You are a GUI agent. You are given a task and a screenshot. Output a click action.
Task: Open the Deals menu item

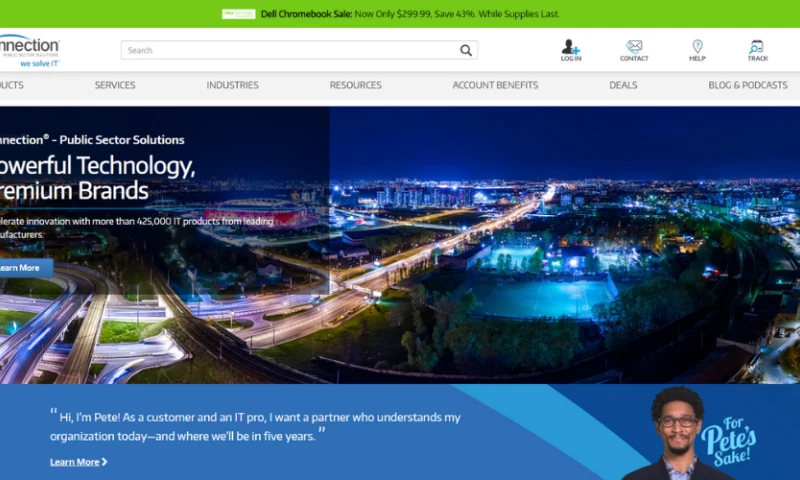tap(623, 85)
